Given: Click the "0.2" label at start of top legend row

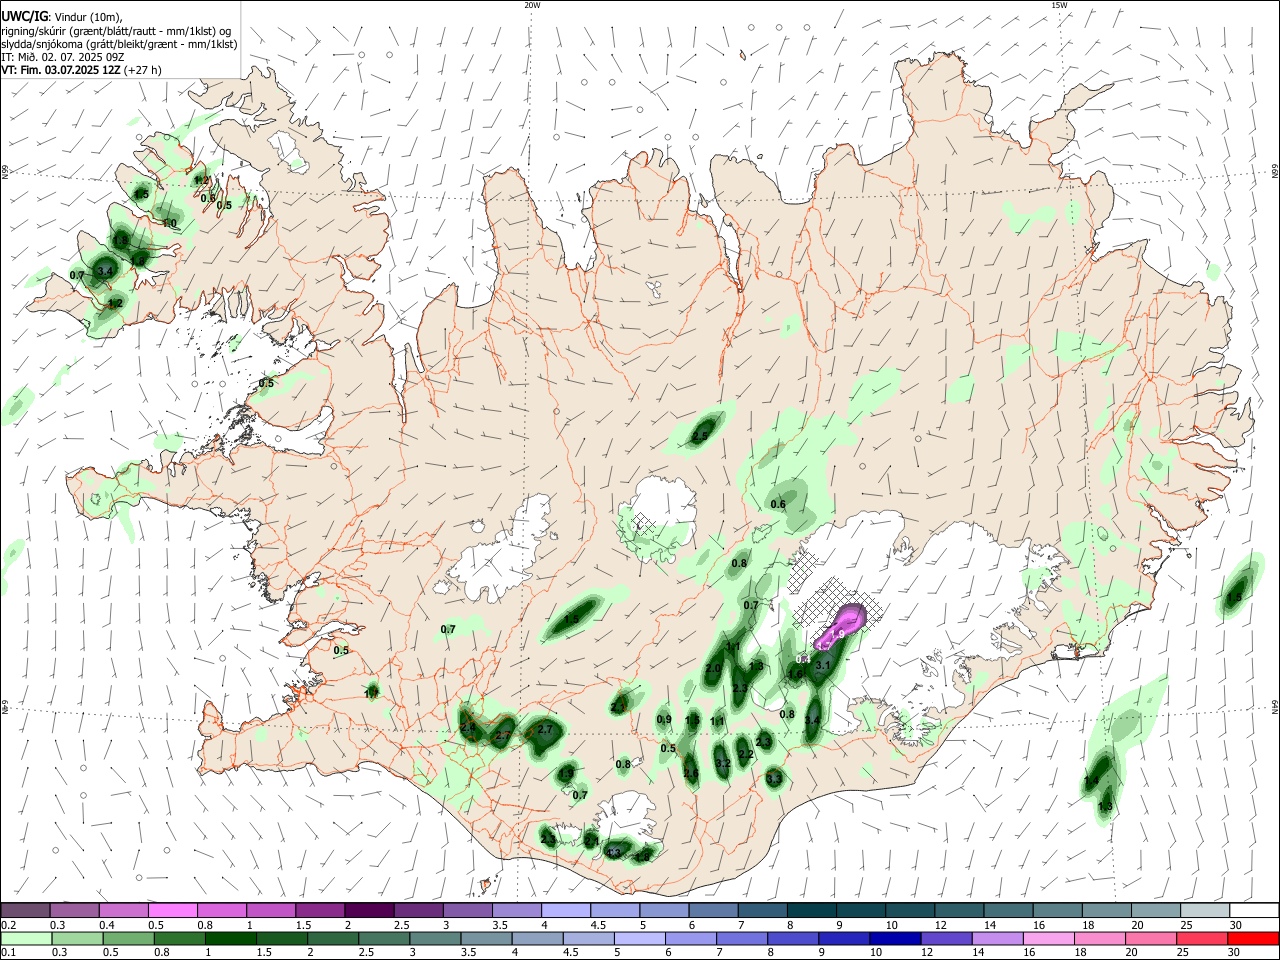Looking at the screenshot, I should [x=9, y=925].
